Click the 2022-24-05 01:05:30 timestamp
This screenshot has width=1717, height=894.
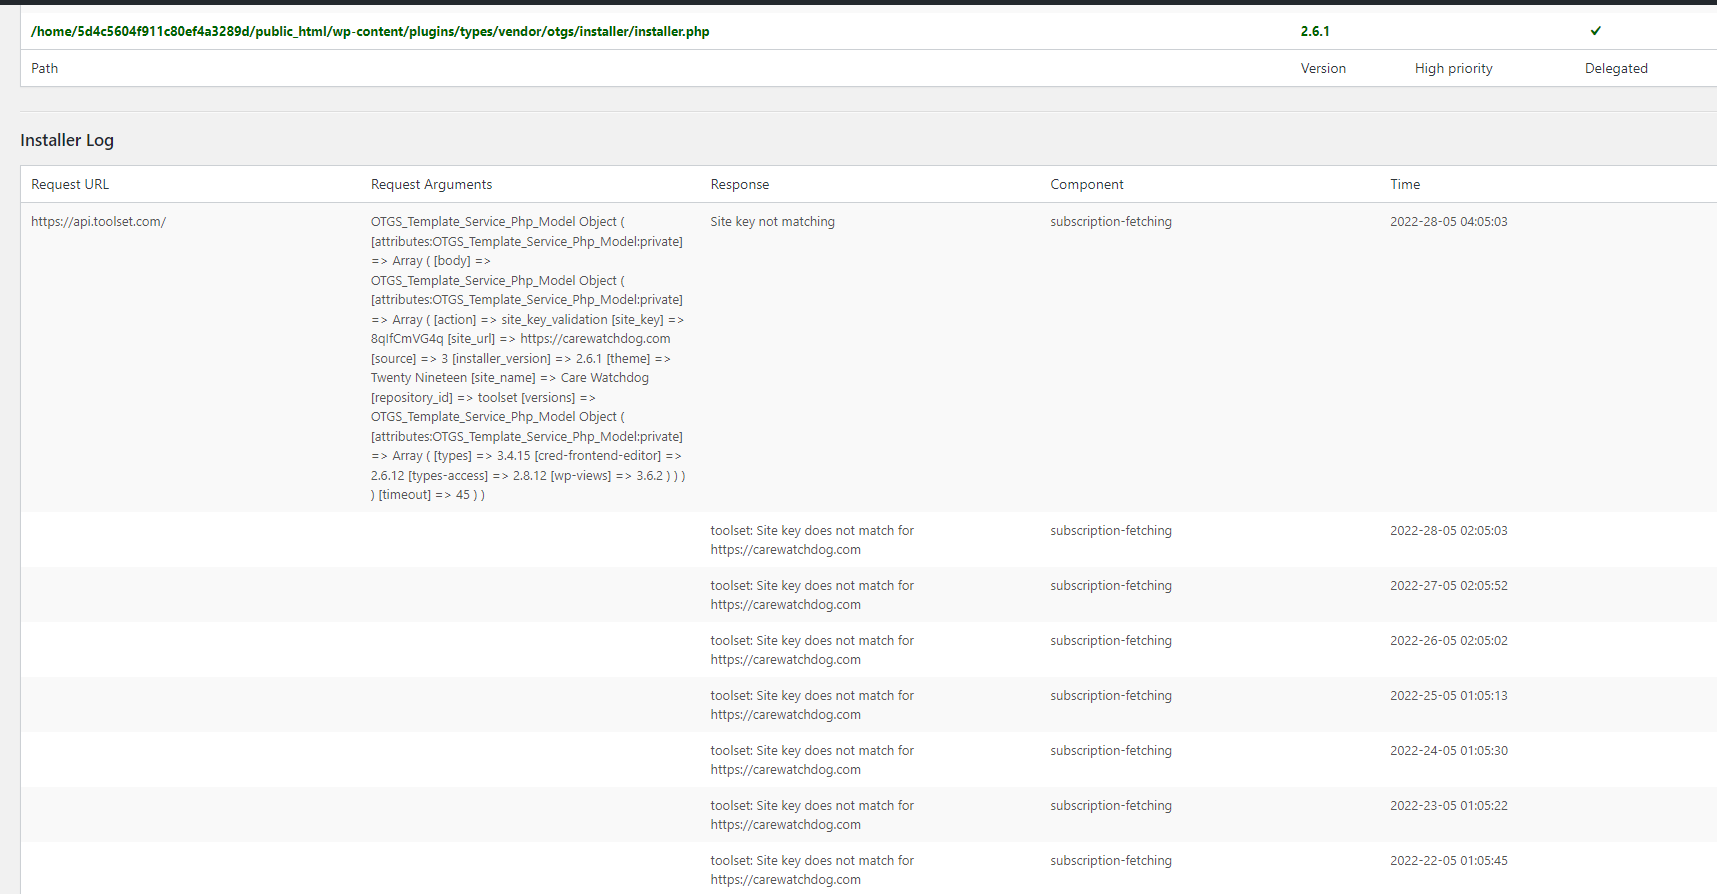(1448, 751)
